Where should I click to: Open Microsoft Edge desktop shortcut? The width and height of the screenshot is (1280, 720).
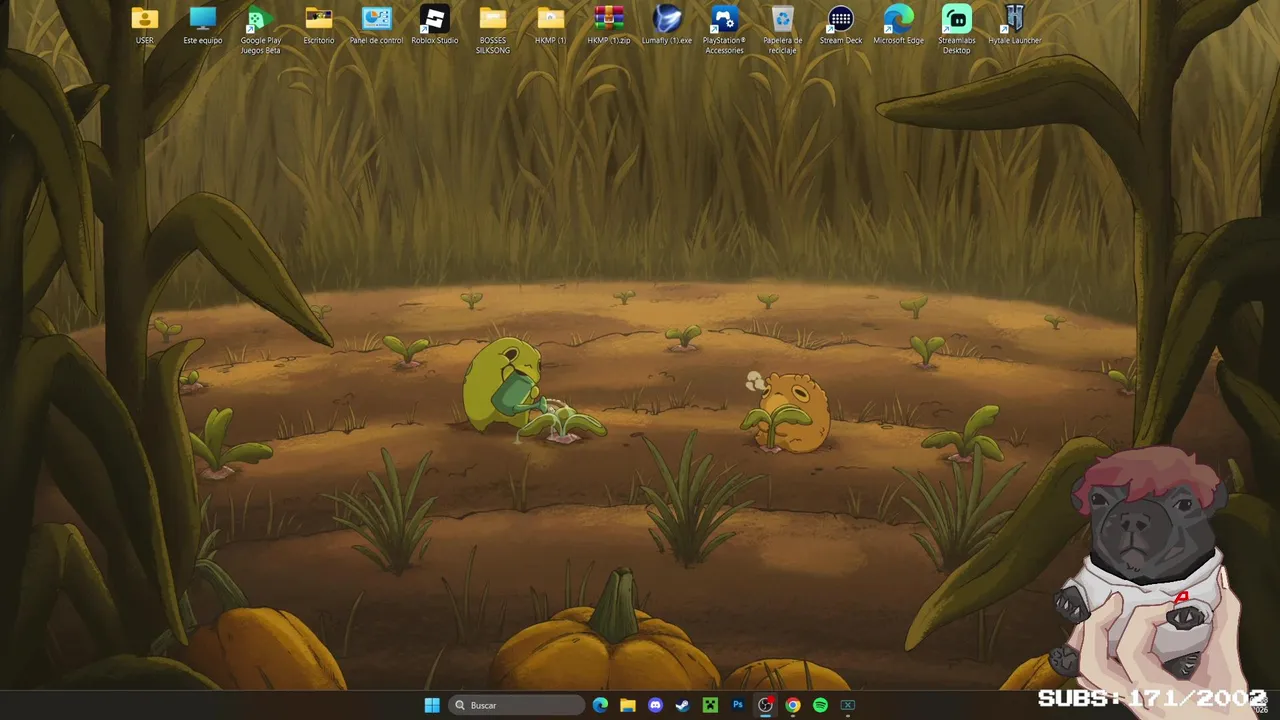tap(898, 26)
